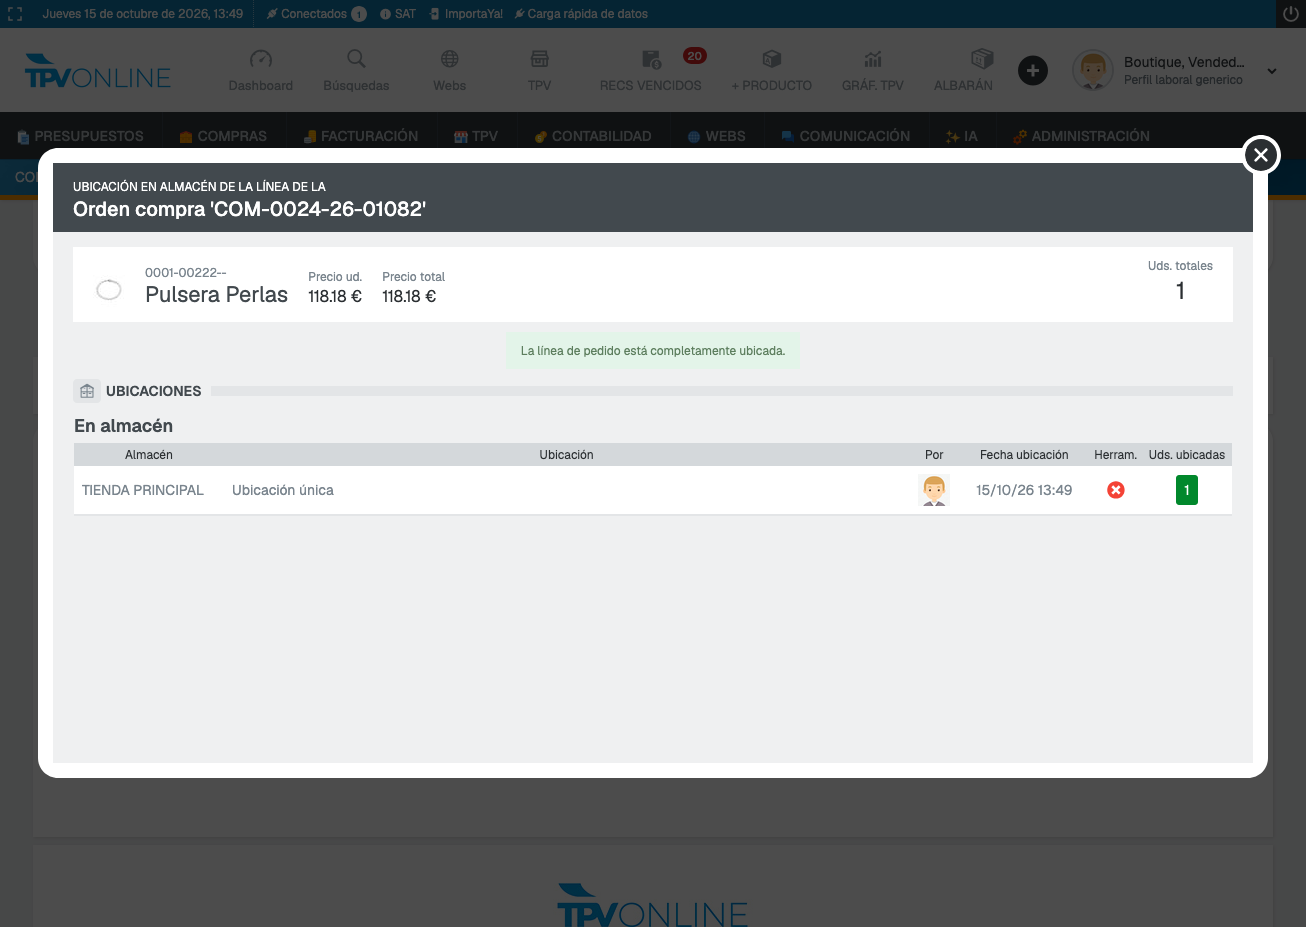Click the red 20 notification badge
1306x927 pixels.
pyautogui.click(x=695, y=56)
